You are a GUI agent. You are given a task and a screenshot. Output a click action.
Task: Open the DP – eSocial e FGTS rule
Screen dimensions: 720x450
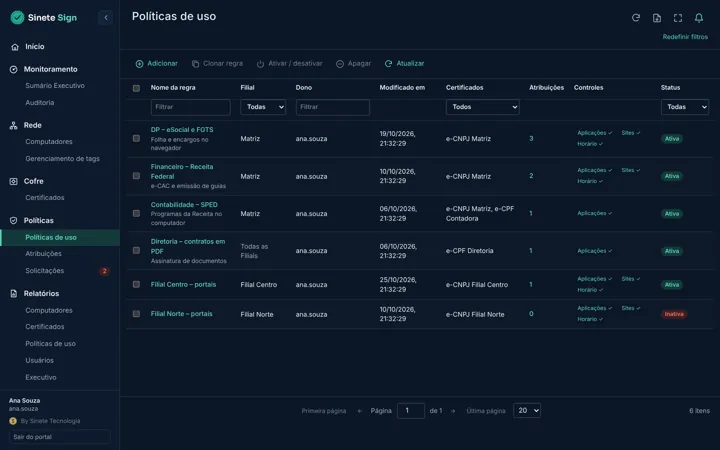tap(182, 129)
